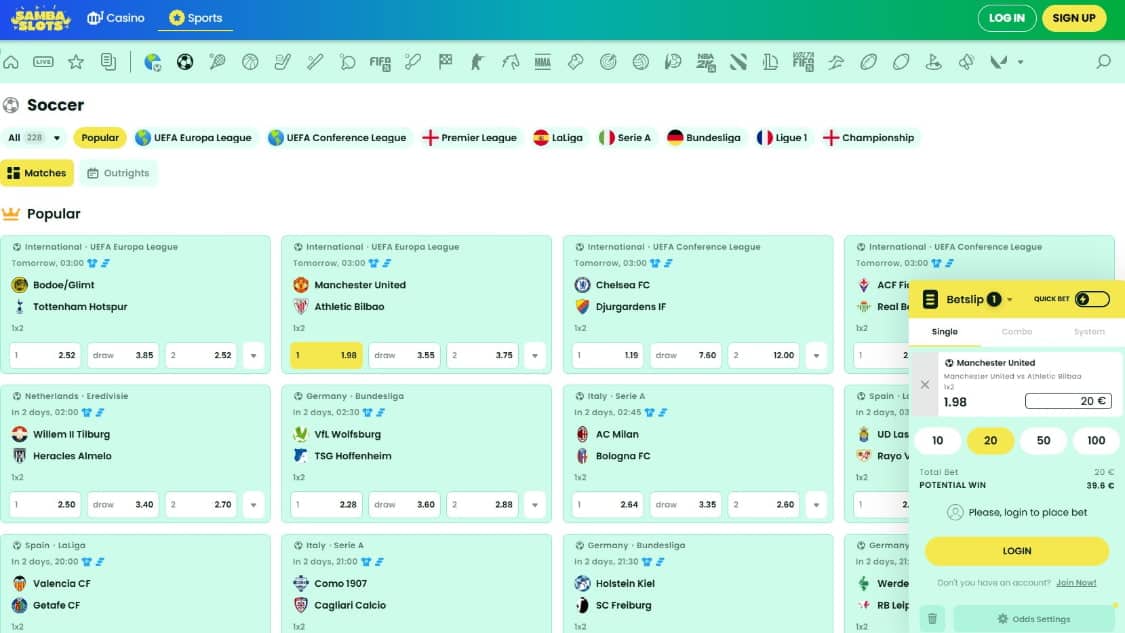Expand the Betslip dropdown arrow
Screen dimensions: 1125x633
1009,300
